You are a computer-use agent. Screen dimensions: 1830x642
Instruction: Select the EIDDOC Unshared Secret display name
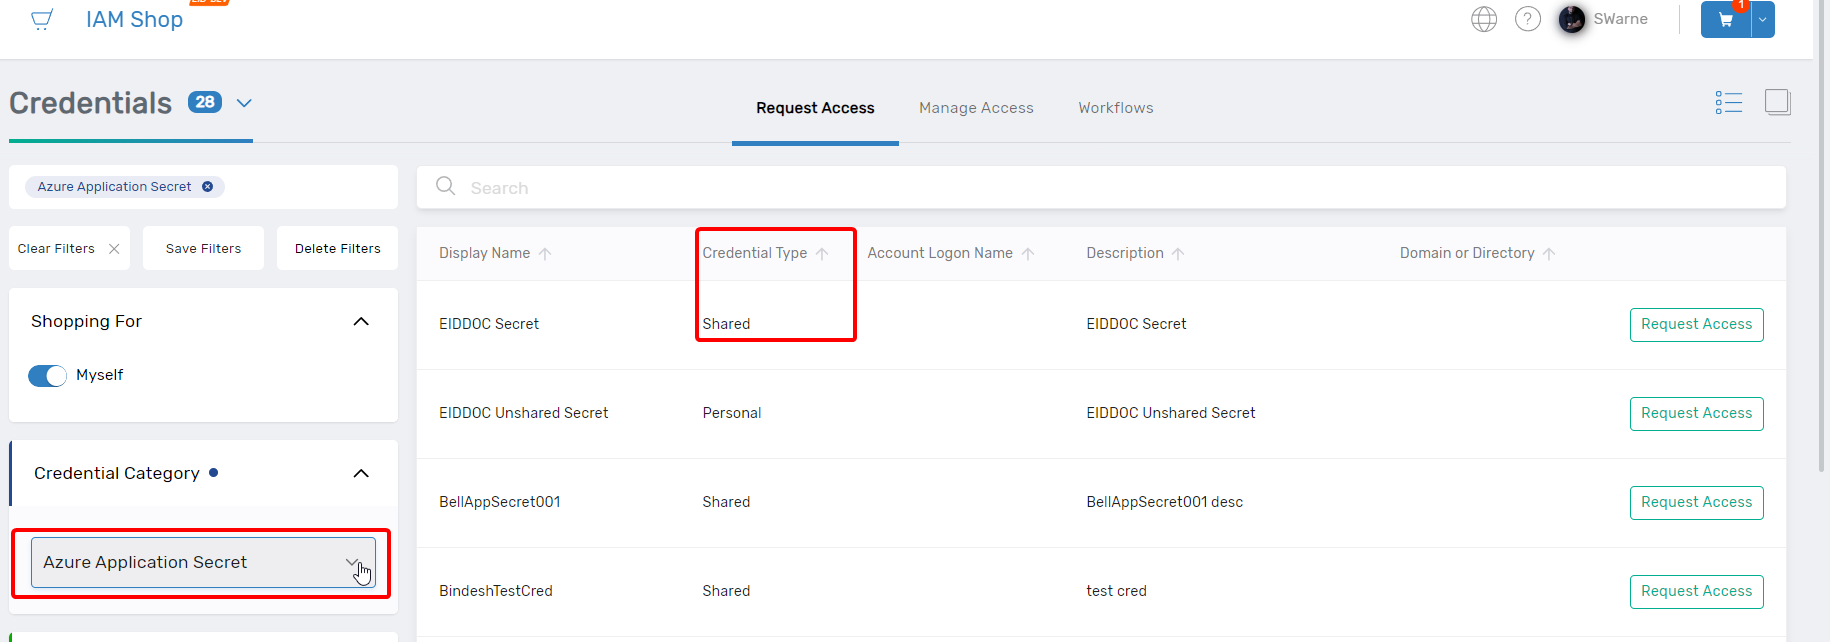[523, 413]
